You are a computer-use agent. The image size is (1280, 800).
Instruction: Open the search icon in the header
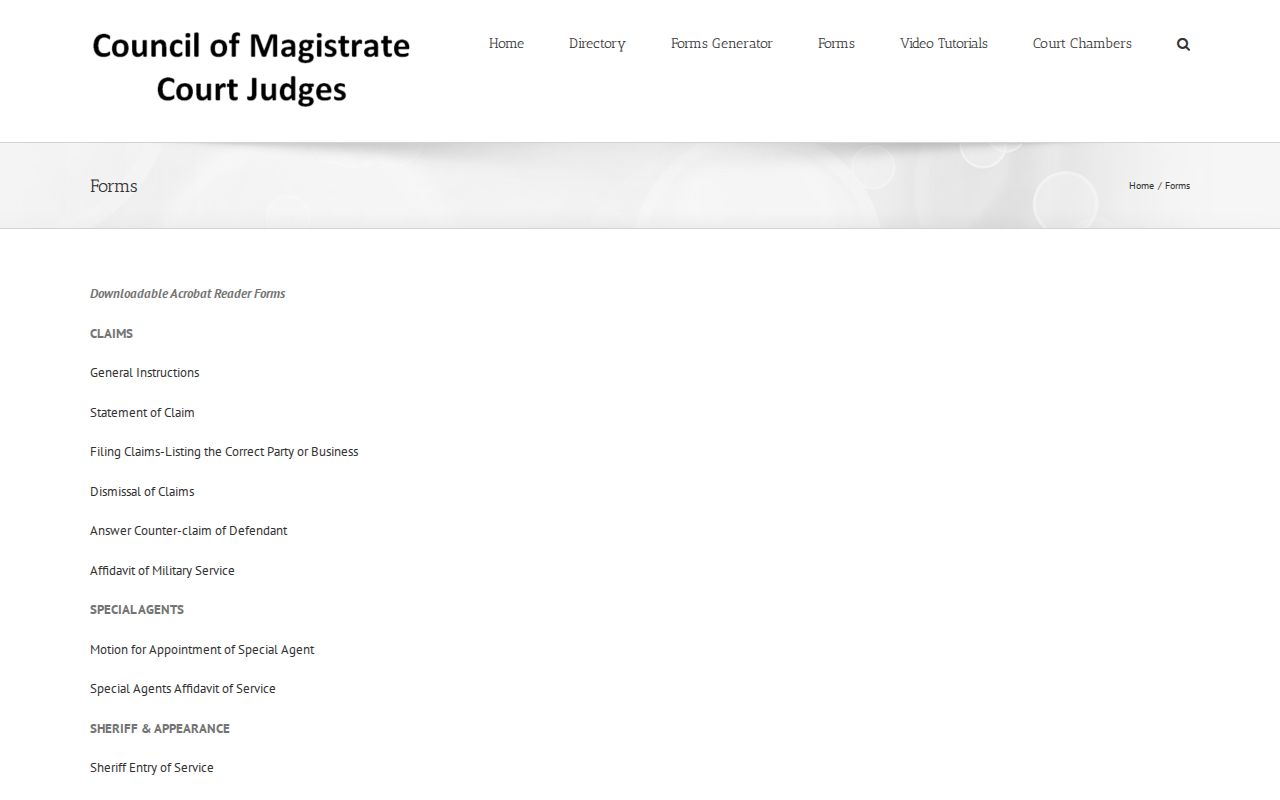pos(1183,44)
